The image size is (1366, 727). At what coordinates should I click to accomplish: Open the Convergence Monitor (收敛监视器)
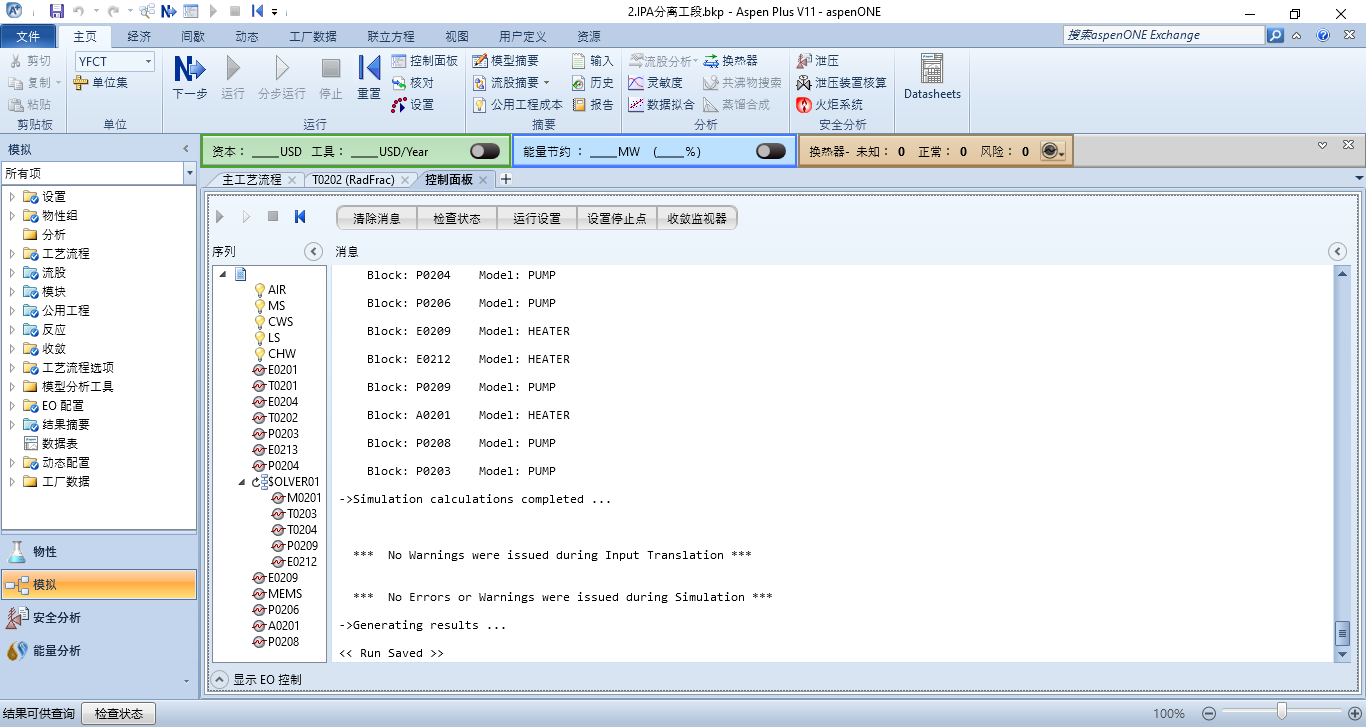coord(697,218)
